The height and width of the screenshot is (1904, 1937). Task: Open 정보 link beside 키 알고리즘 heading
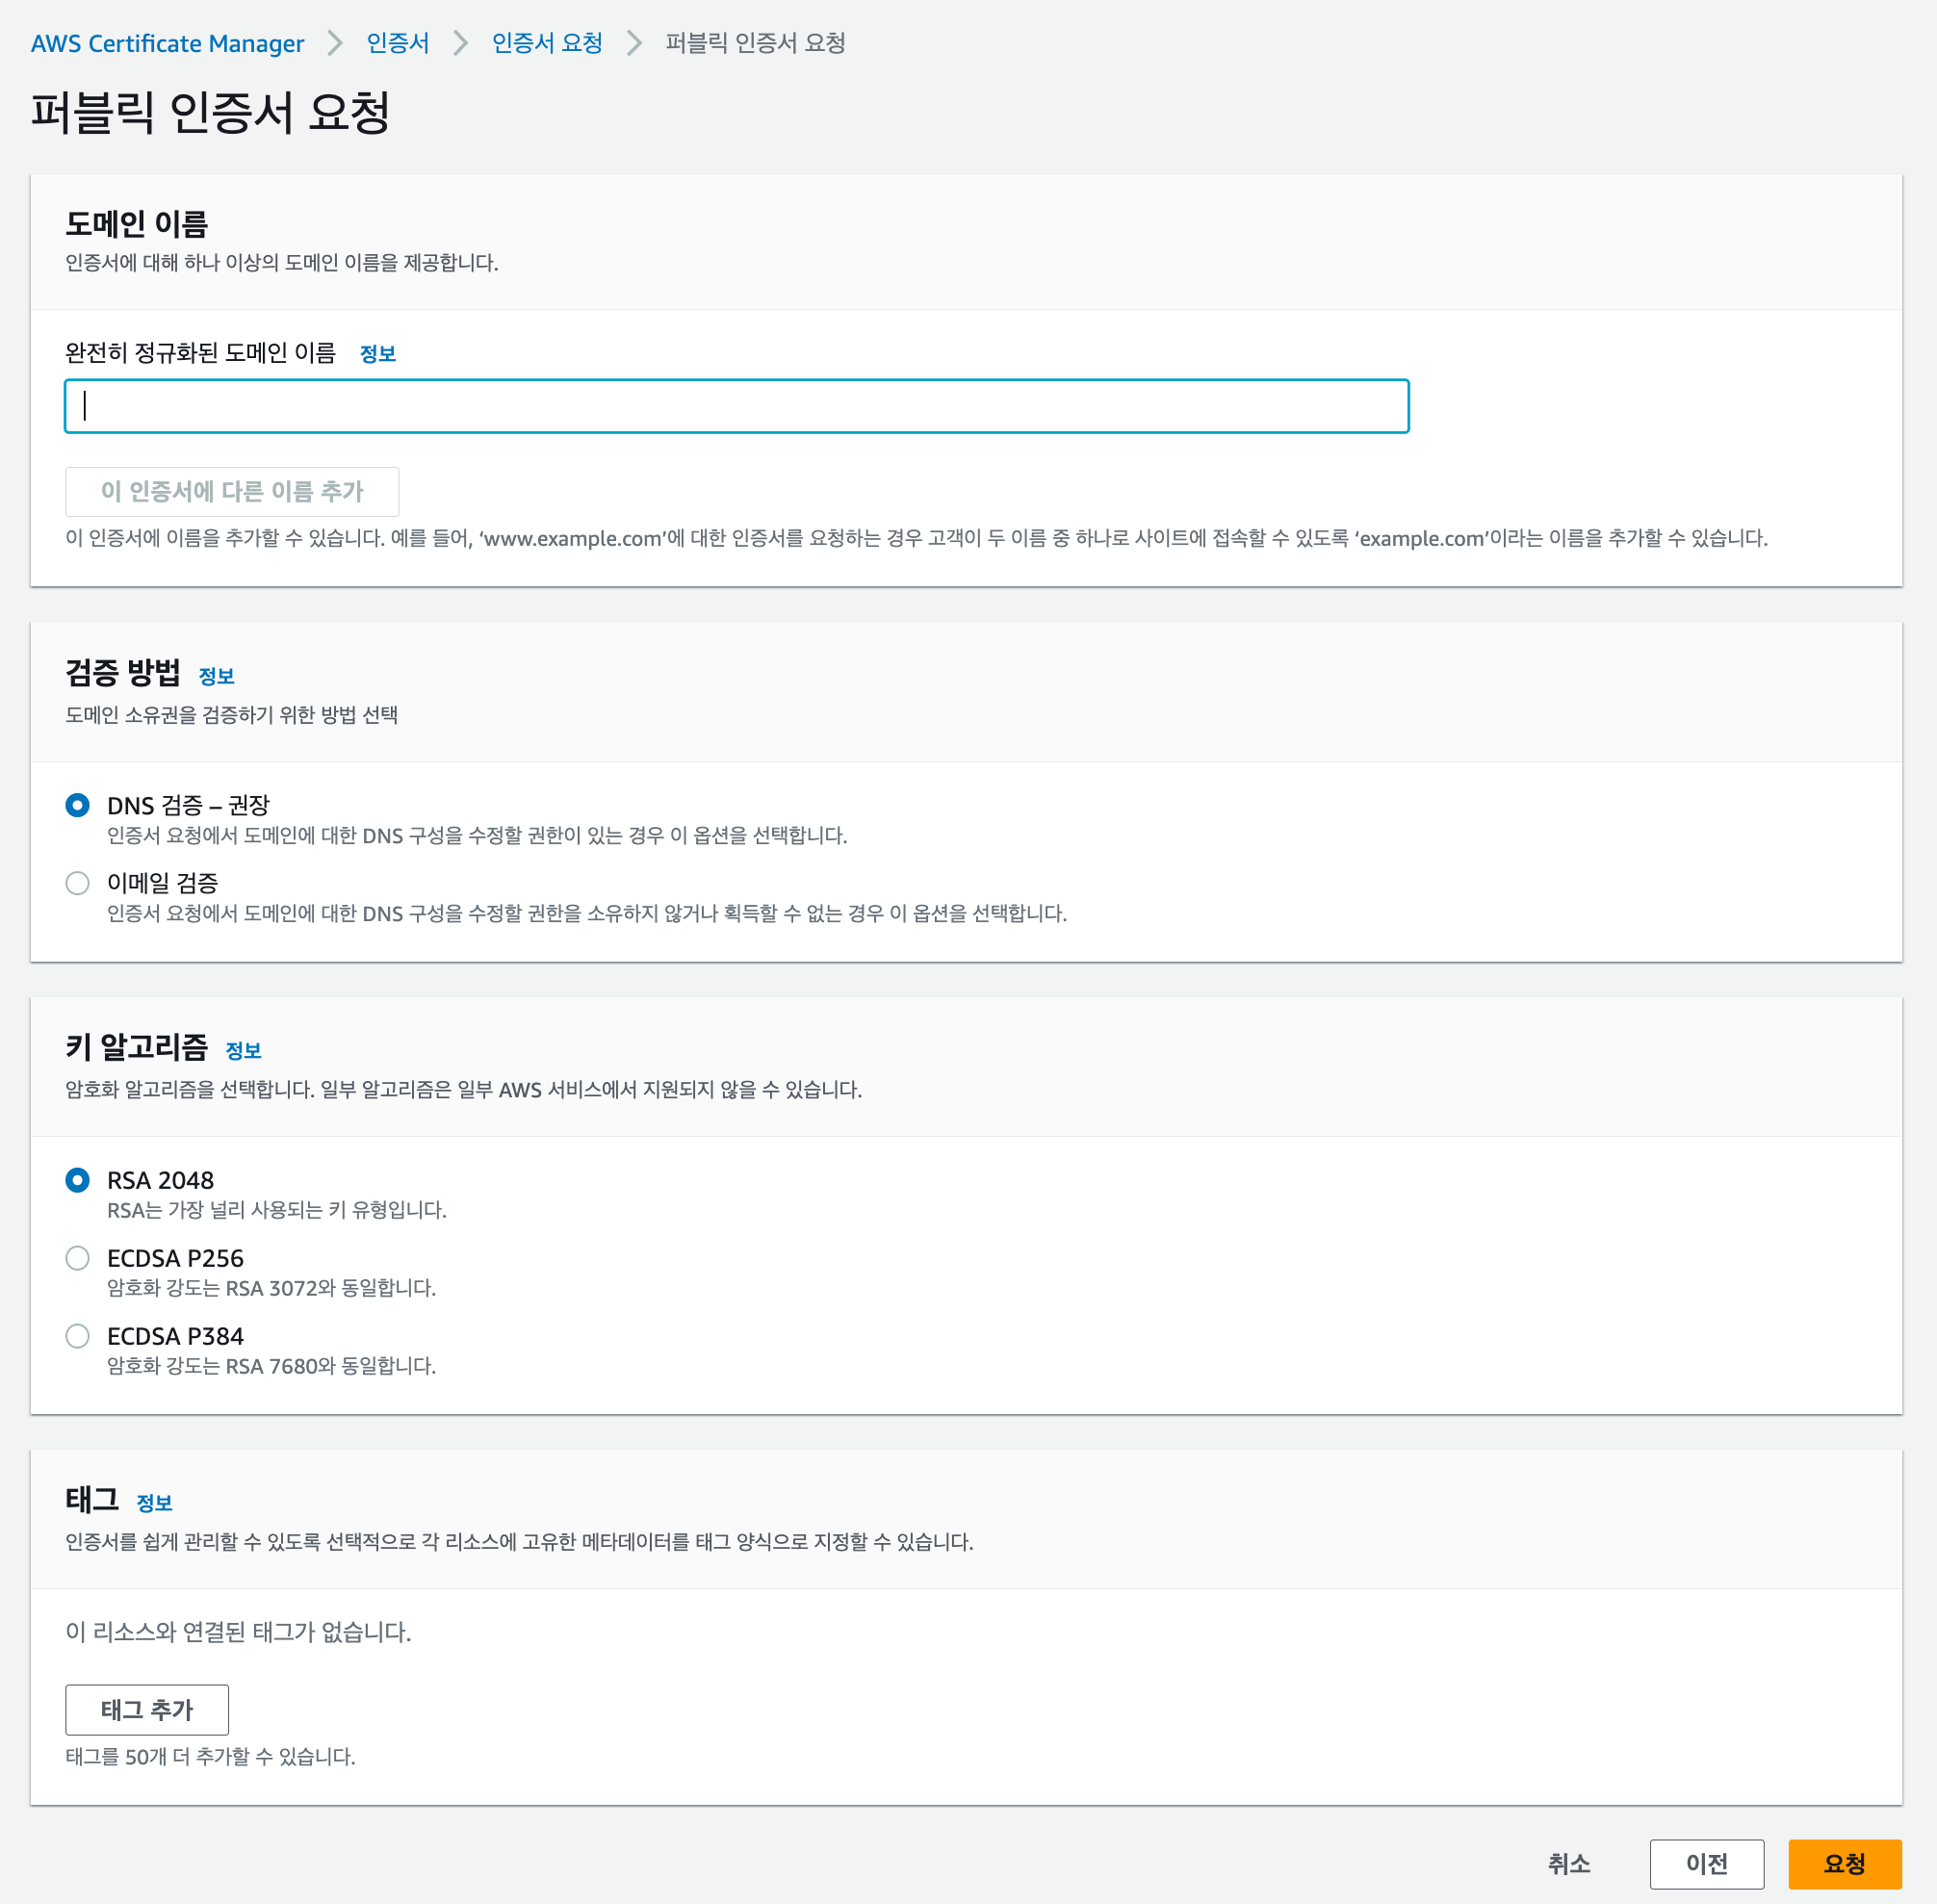[x=243, y=1051]
